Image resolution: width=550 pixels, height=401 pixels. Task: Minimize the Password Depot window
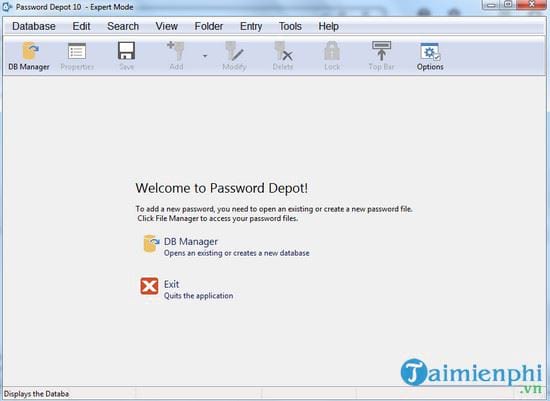(x=491, y=5)
